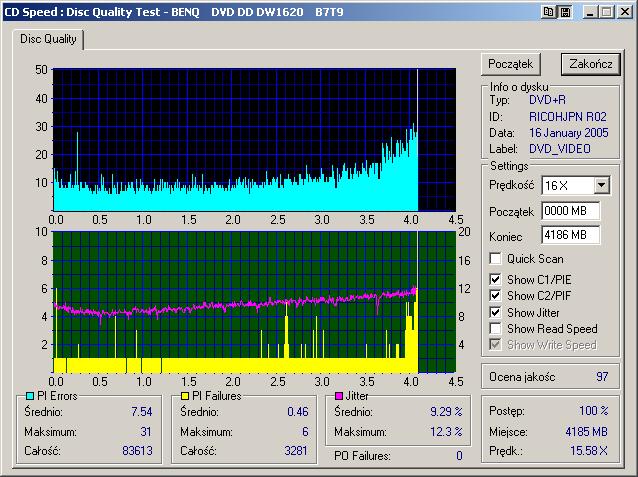Screen dimensions: 638x477
Task: Click the PI Errors maximum 31
Action: (146, 431)
